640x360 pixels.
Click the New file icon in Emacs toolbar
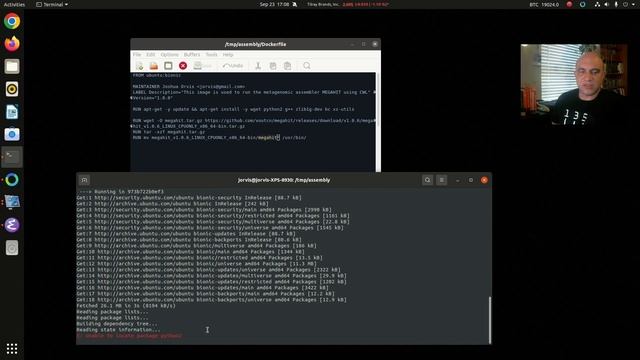click(139, 66)
